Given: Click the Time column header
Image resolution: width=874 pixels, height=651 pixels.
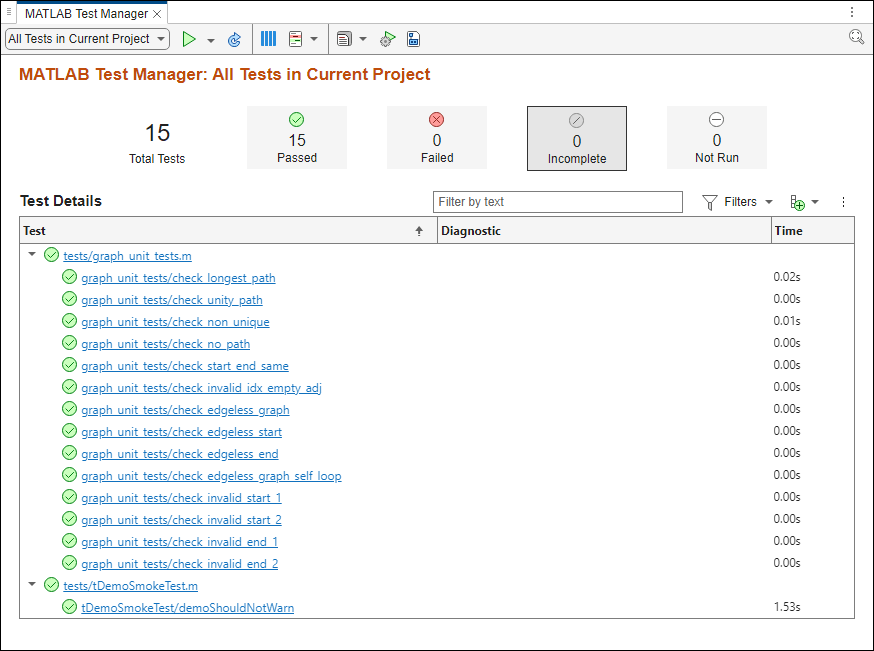Looking at the screenshot, I should (813, 231).
